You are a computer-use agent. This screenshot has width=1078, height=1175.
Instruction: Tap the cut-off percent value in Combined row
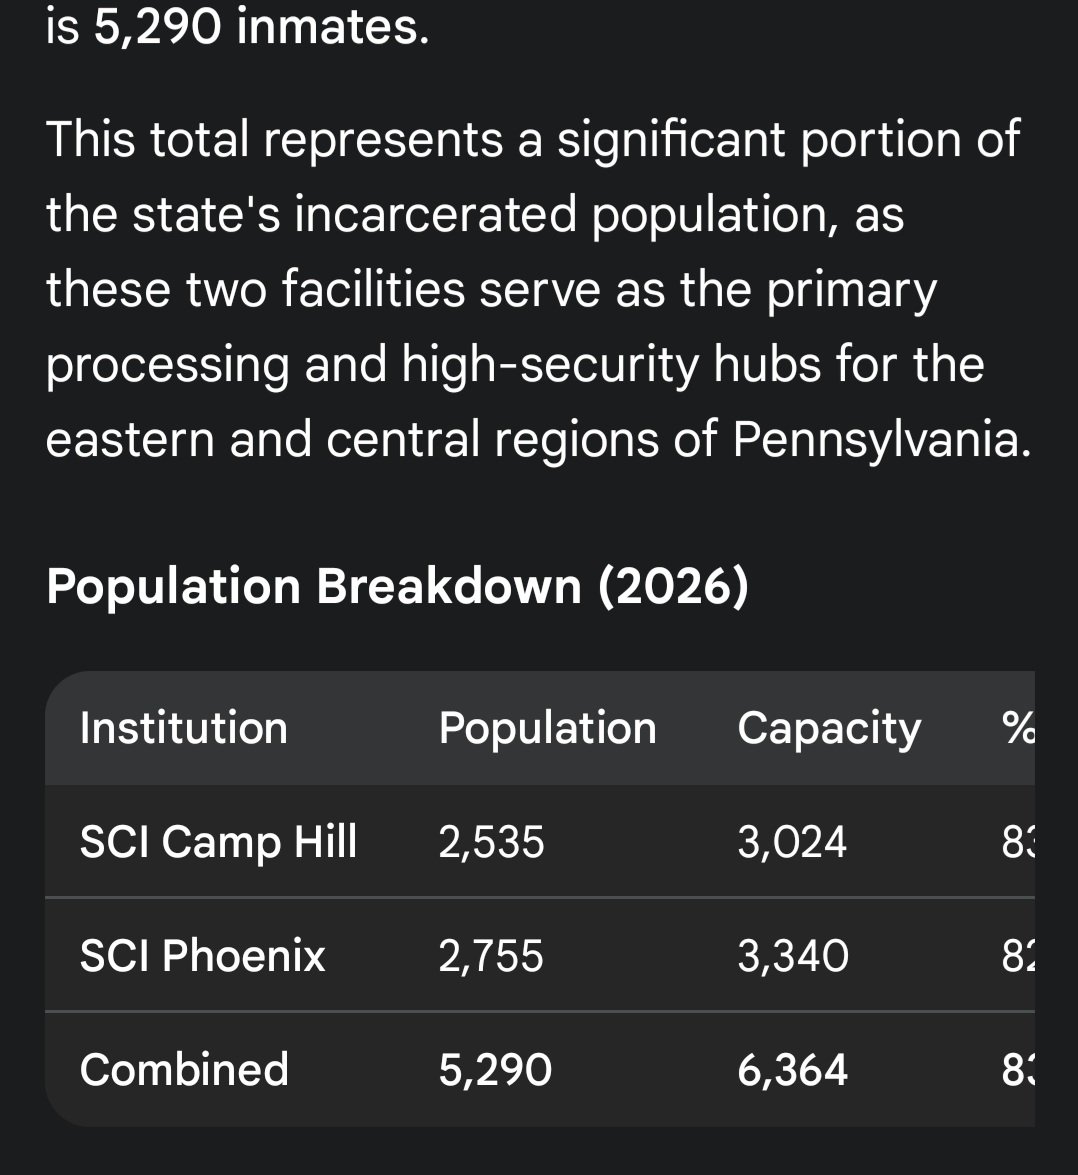[1019, 1070]
